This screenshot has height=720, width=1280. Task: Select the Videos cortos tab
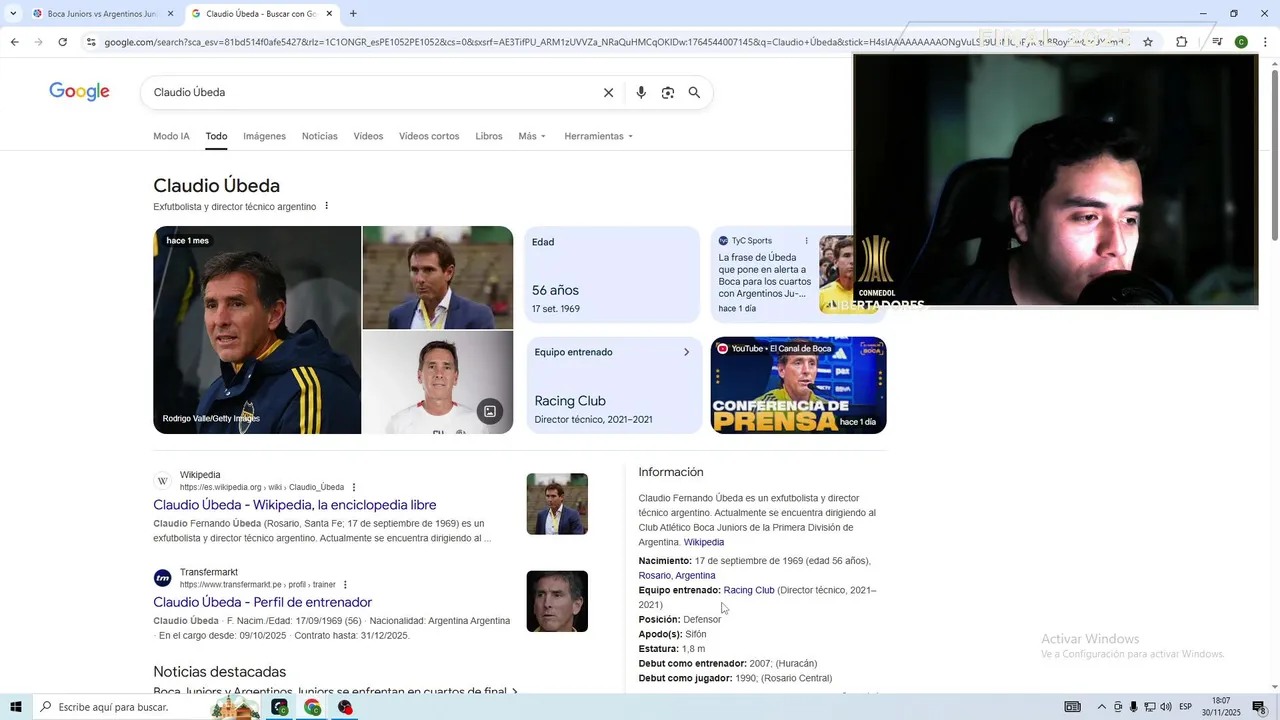tap(429, 136)
